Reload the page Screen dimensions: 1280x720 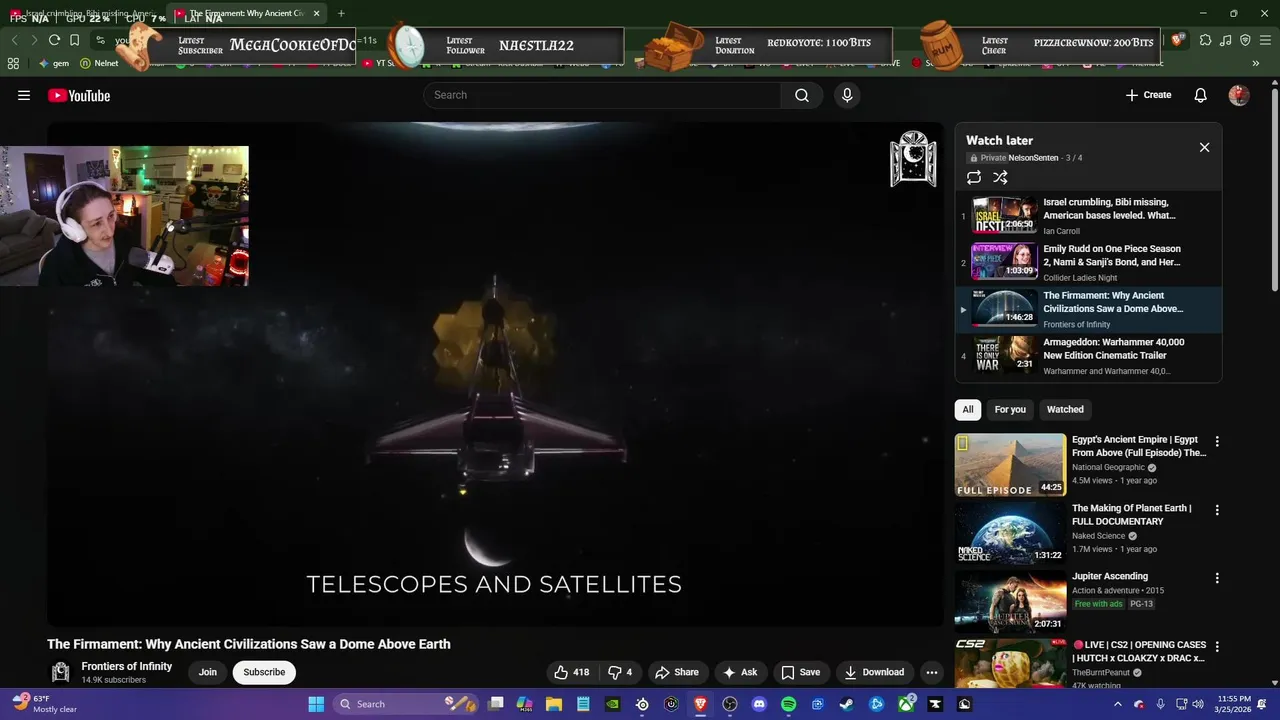tap(54, 40)
